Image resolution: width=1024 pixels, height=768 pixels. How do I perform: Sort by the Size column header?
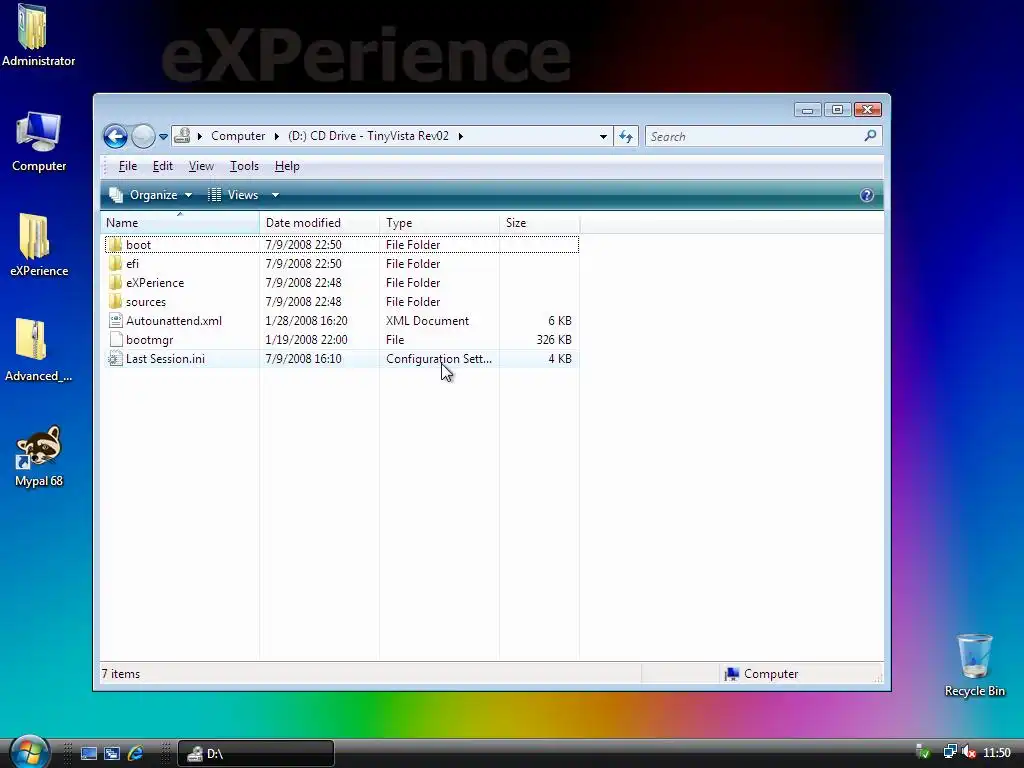[539, 223]
